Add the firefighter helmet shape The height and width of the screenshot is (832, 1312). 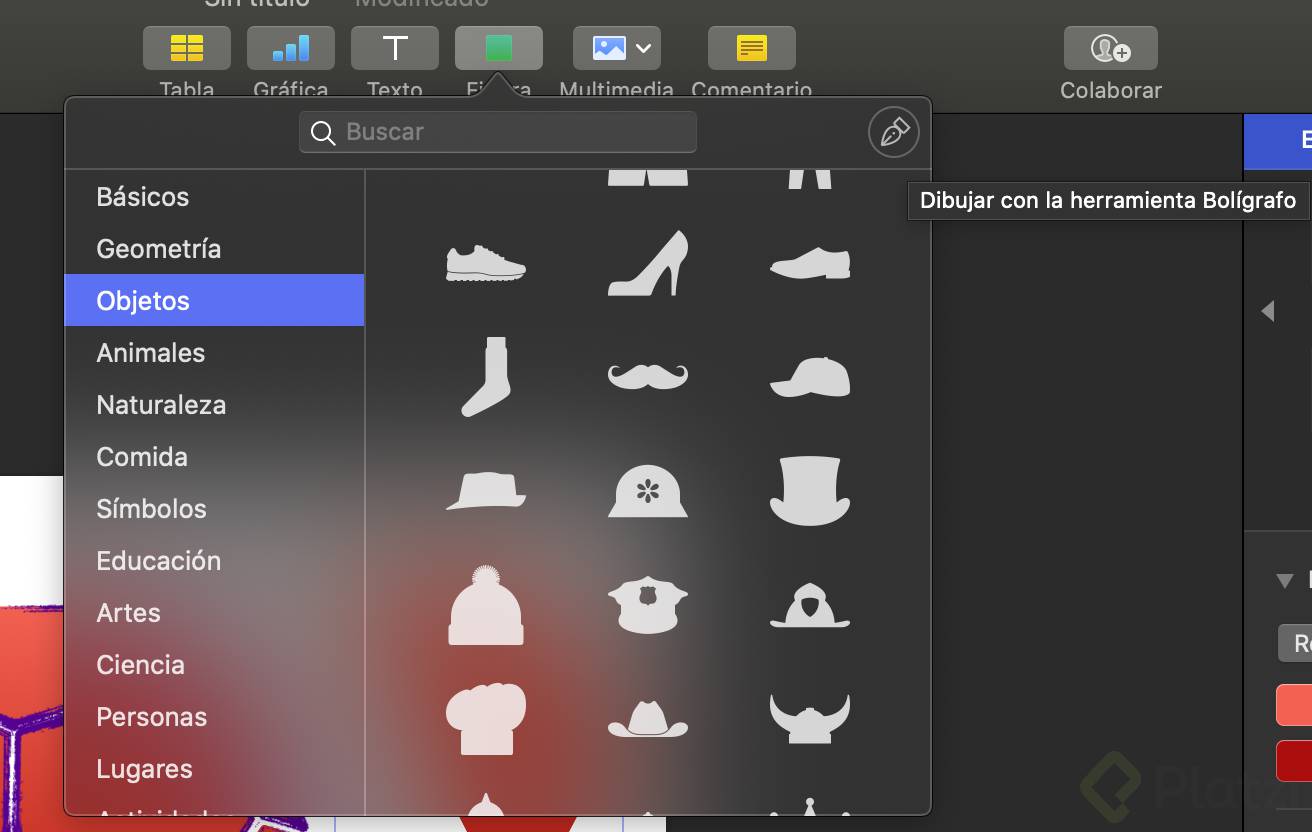pos(810,604)
